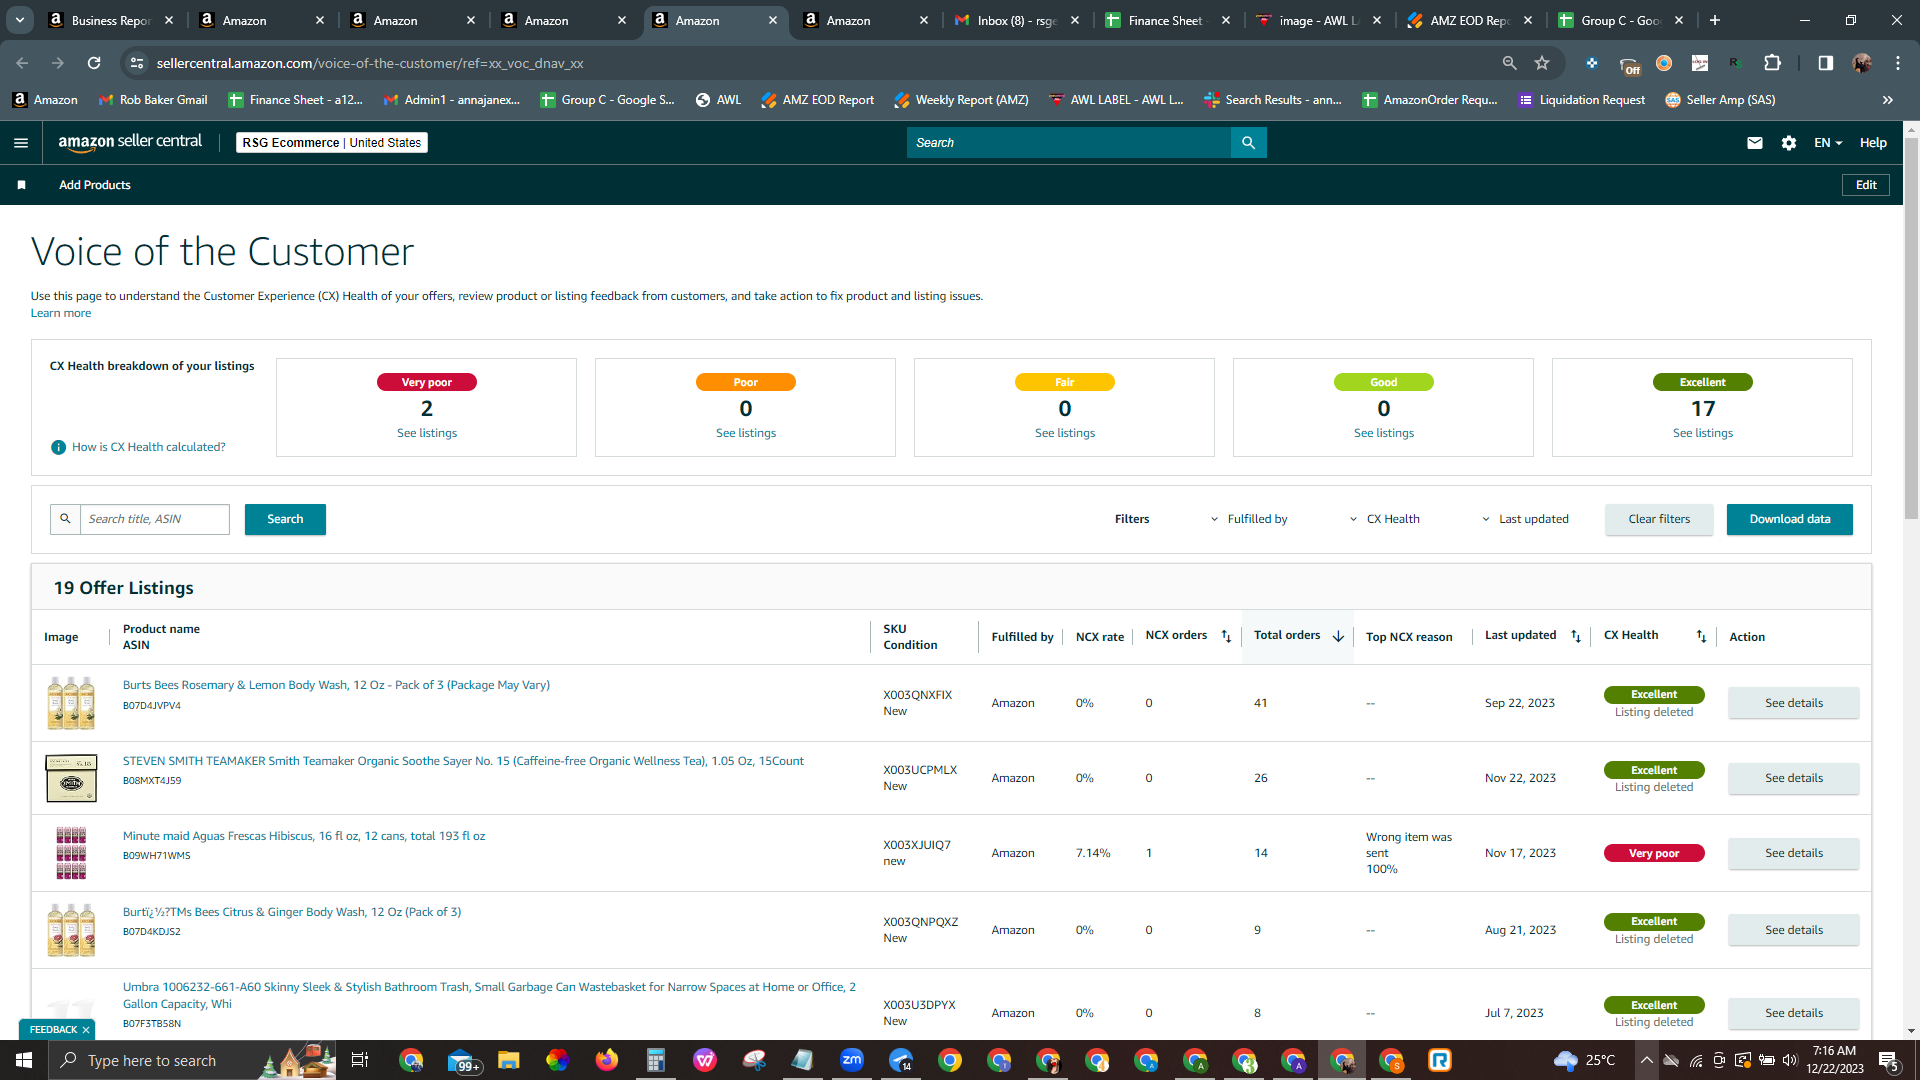The height and width of the screenshot is (1080, 1920).
Task: Switch to the Inbox (8) Gmail tab
Action: coord(1016,20)
